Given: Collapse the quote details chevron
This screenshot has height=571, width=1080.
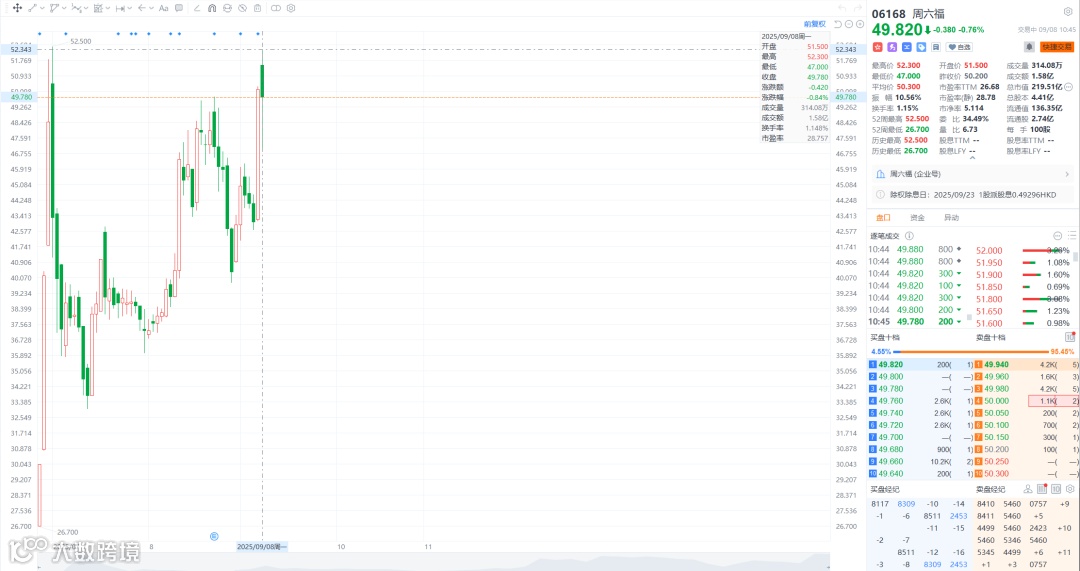Looking at the screenshot, I should (x=973, y=158).
